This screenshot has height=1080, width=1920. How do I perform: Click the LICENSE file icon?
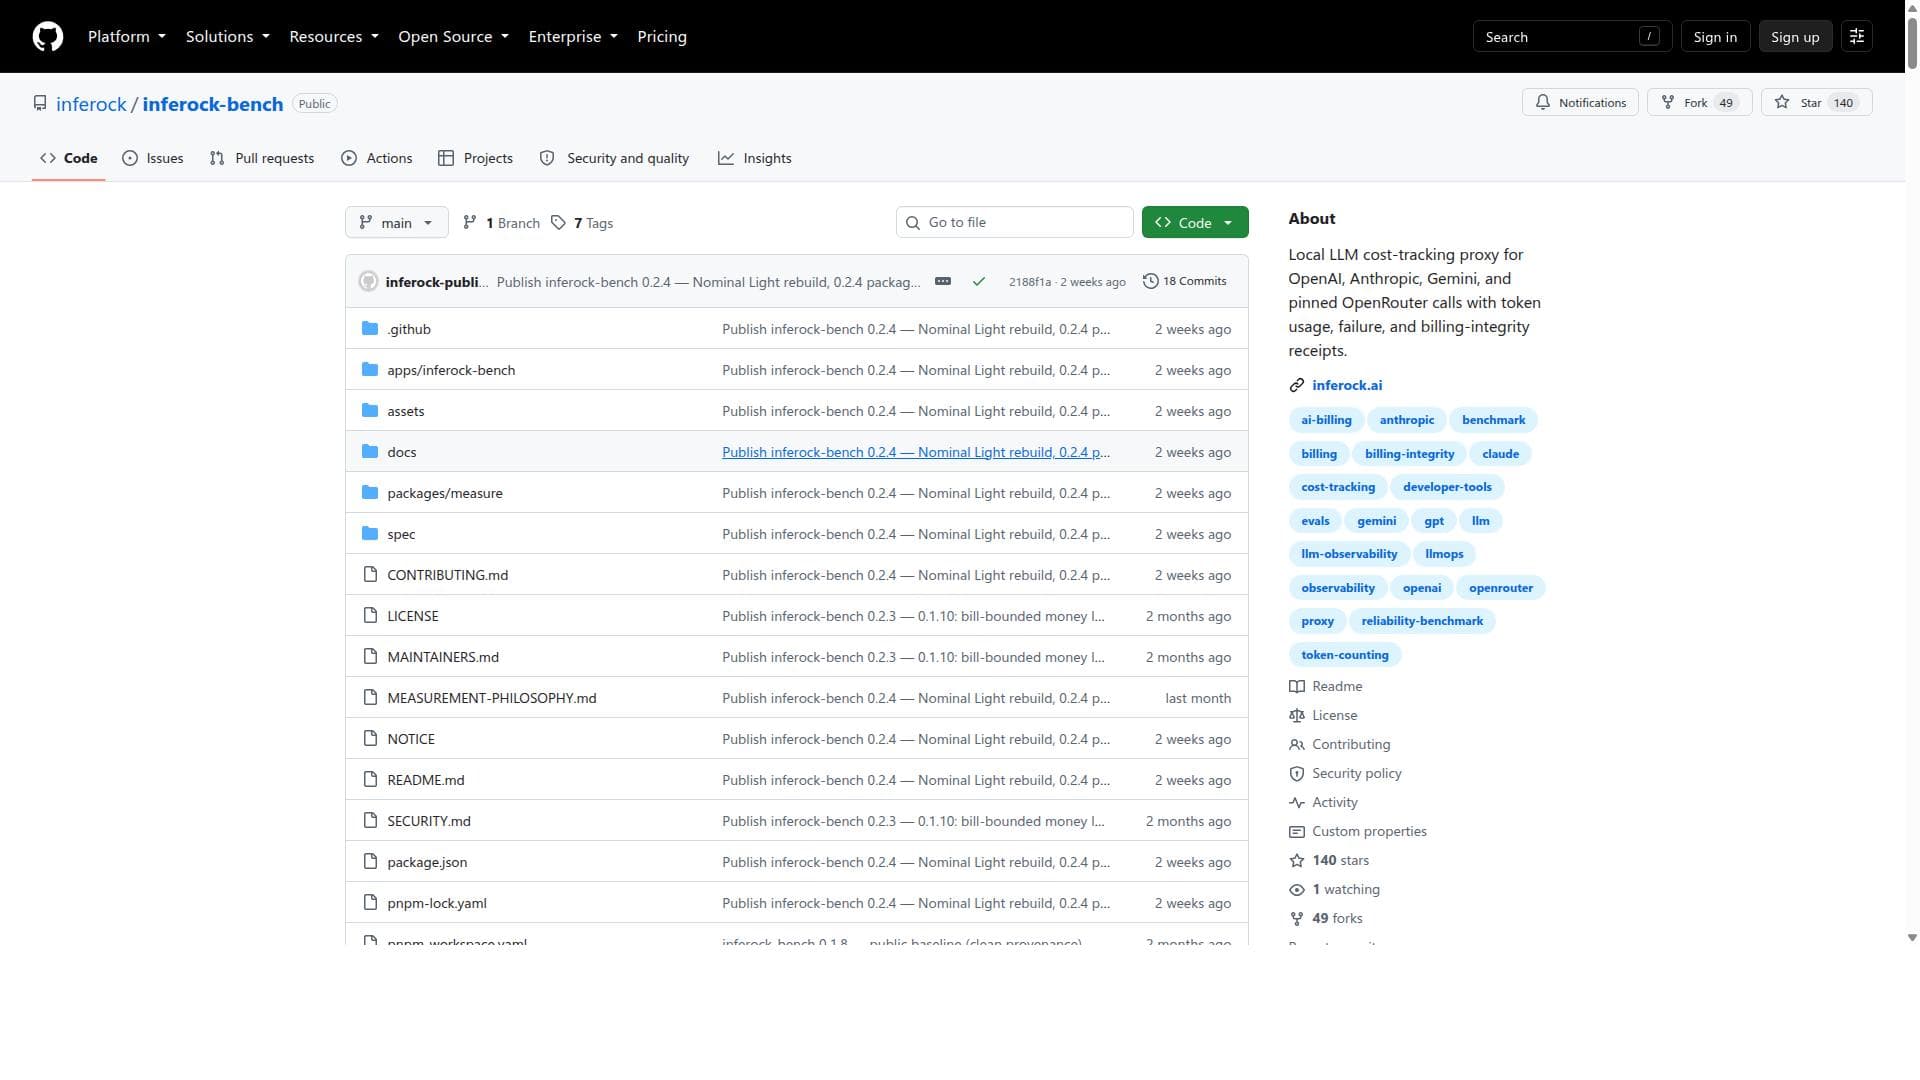point(370,616)
